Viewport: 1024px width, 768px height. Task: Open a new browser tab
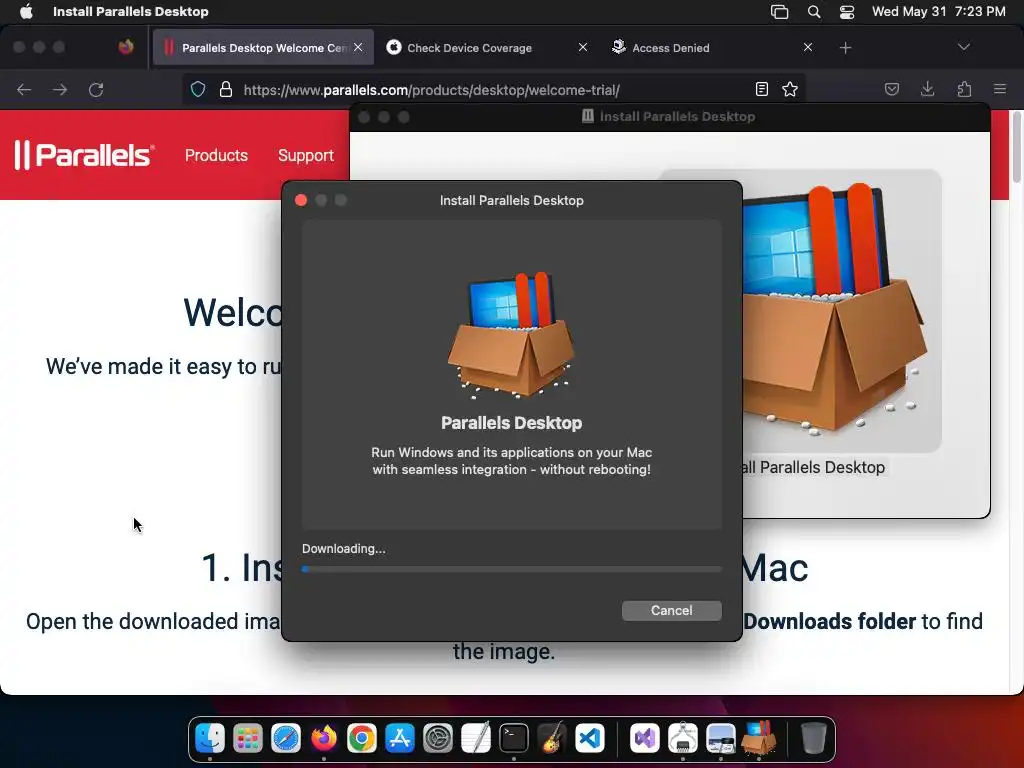tap(845, 48)
